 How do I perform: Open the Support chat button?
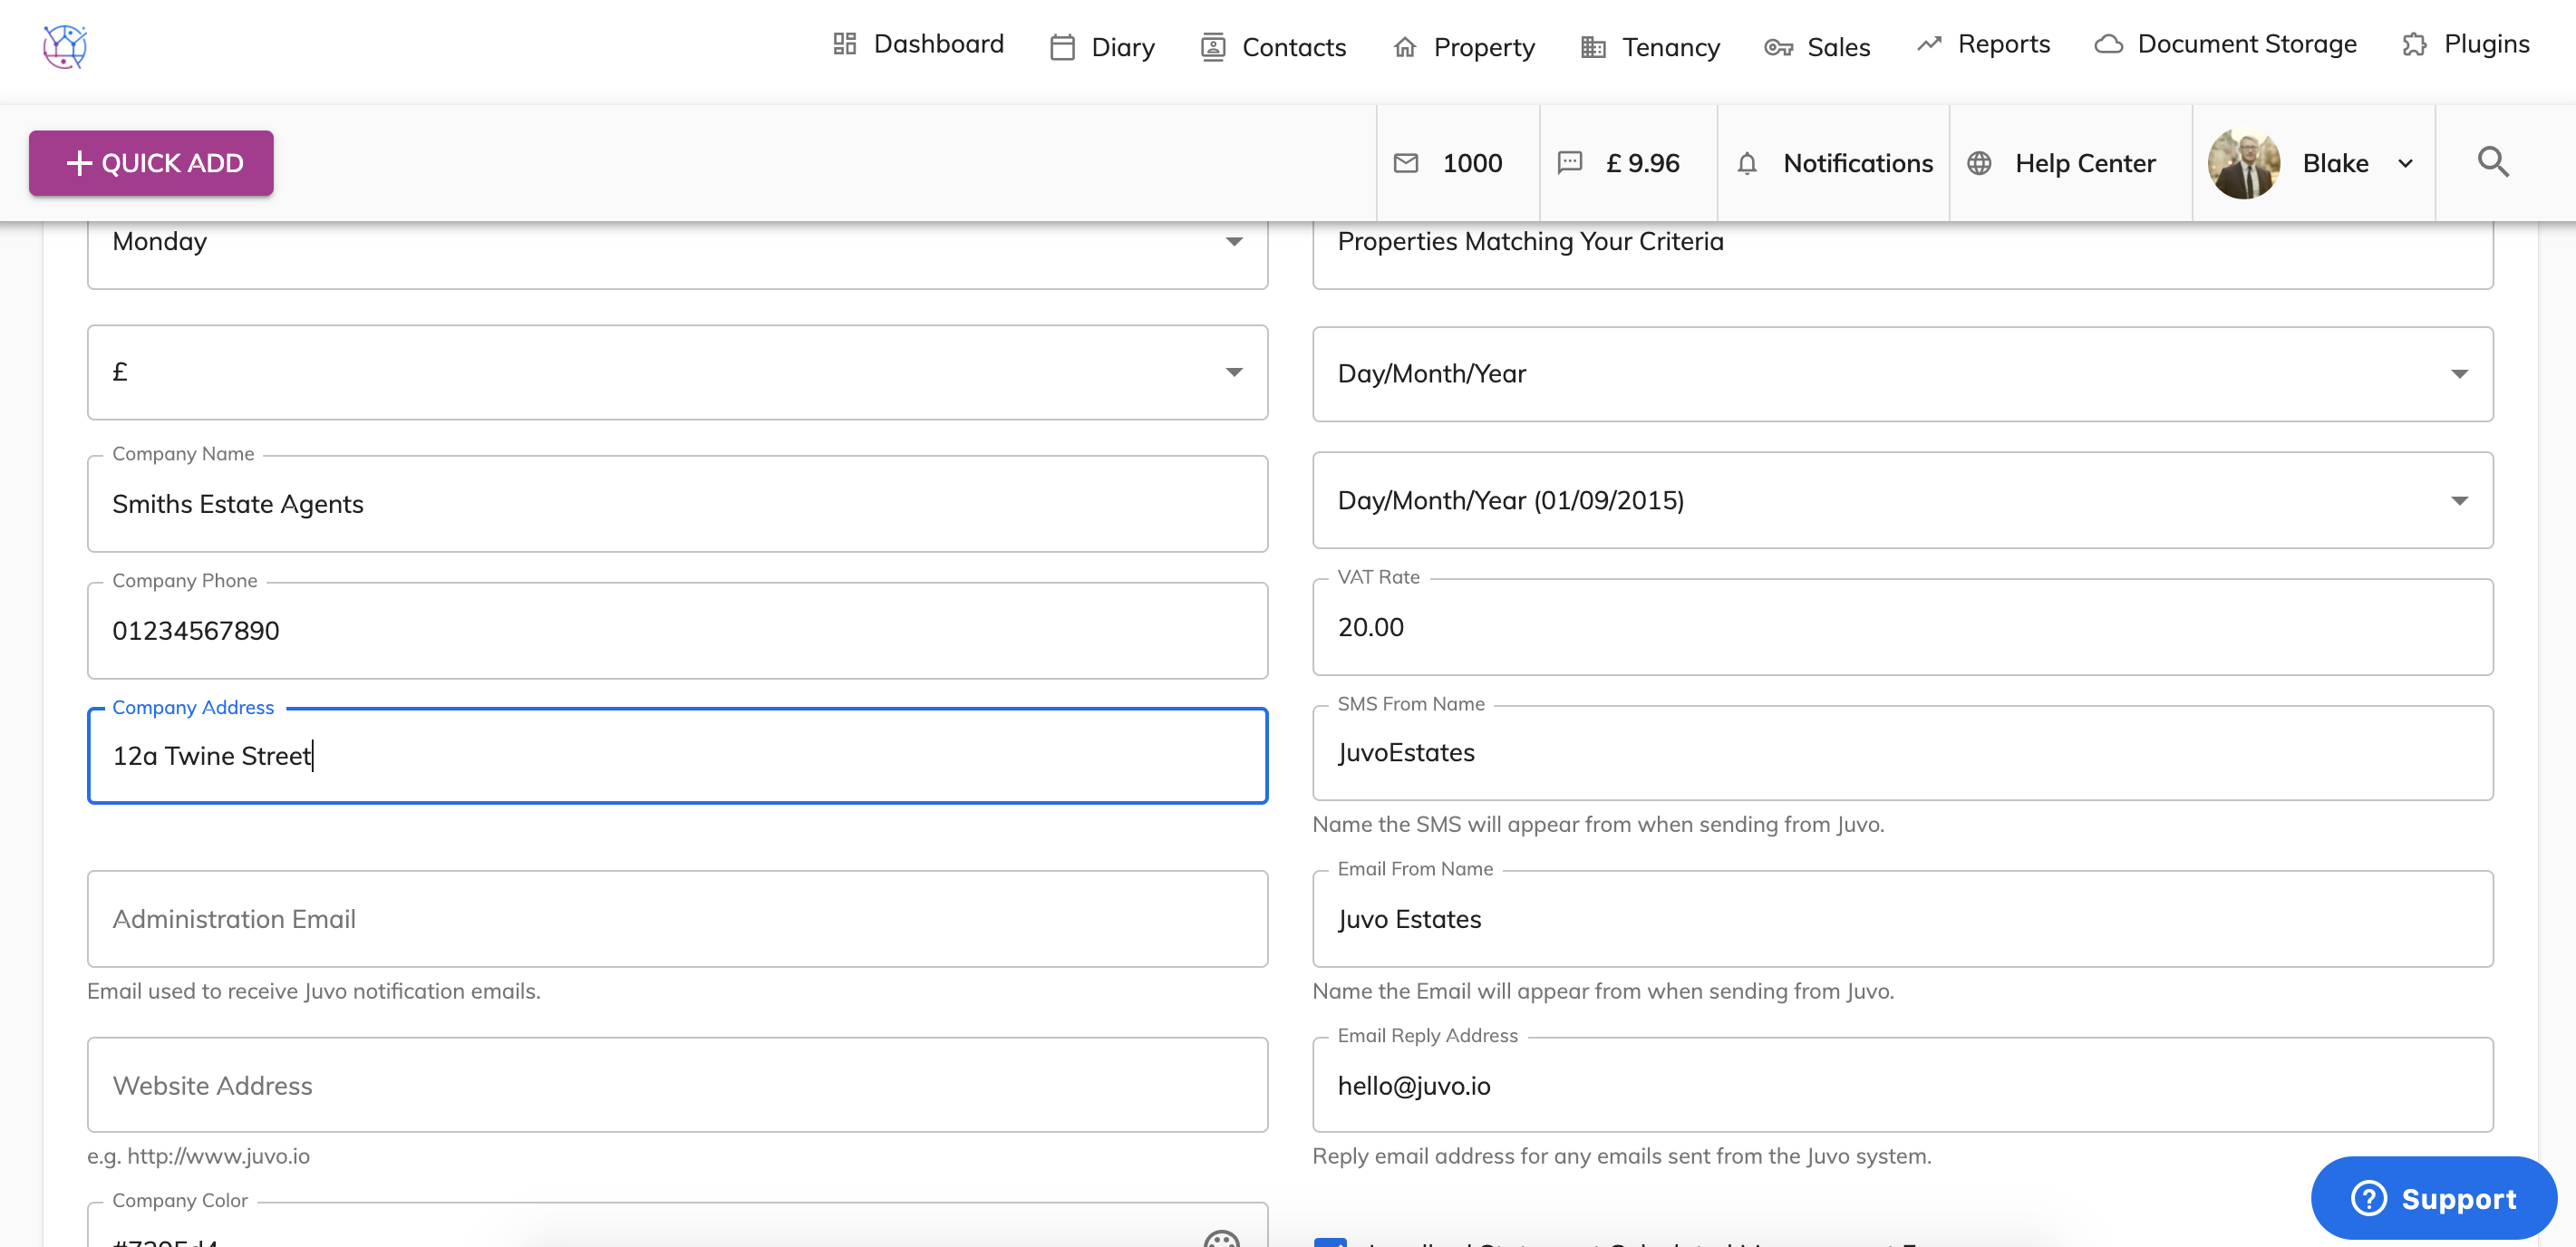coord(2433,1198)
